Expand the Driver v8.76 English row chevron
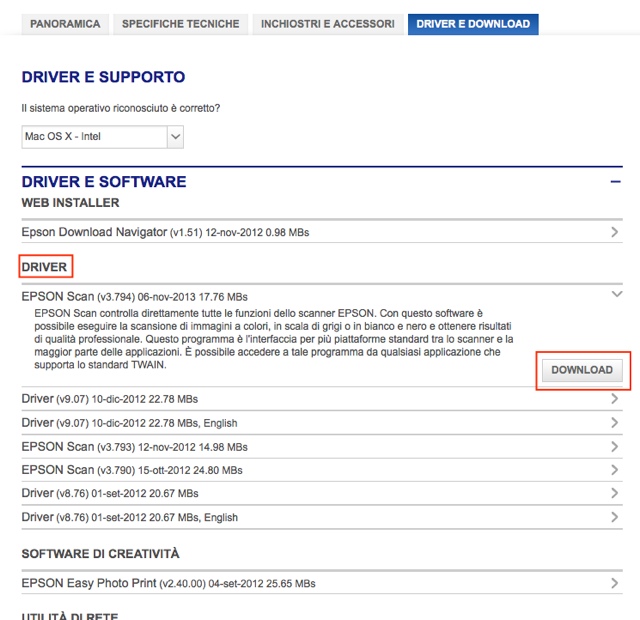640x620 pixels. 615,517
